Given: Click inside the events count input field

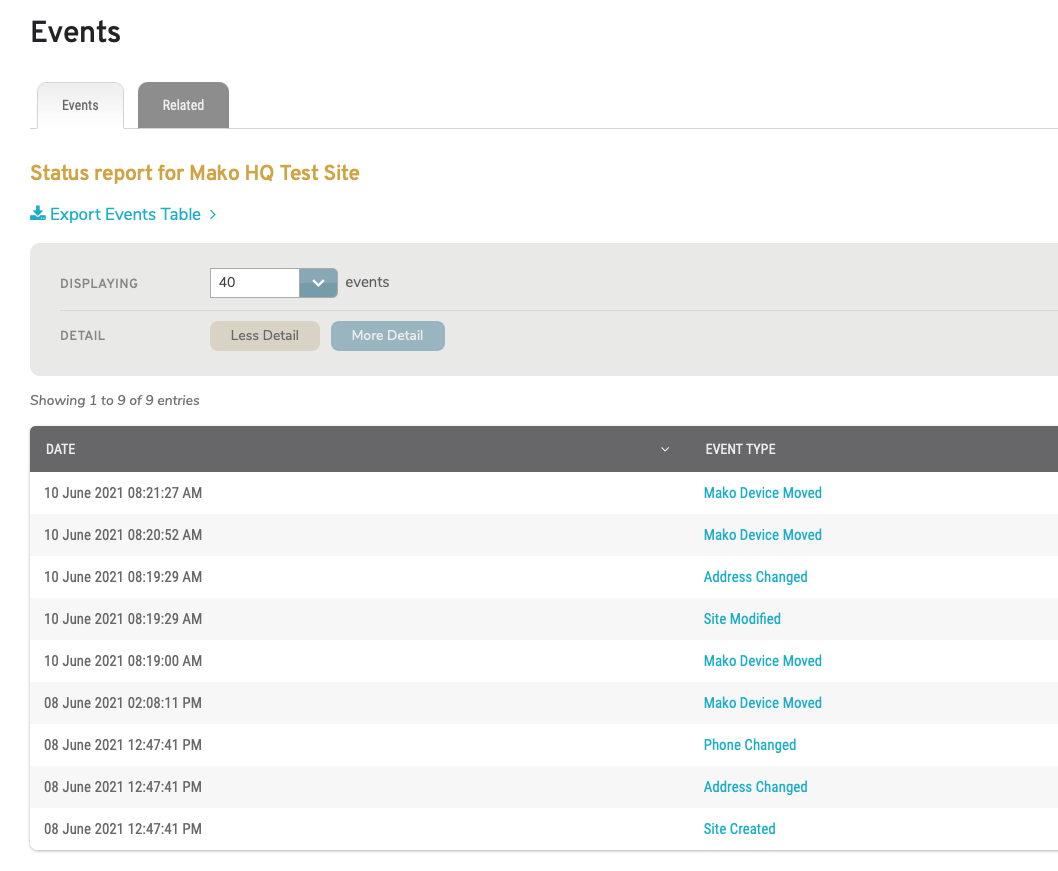Looking at the screenshot, I should coord(254,283).
